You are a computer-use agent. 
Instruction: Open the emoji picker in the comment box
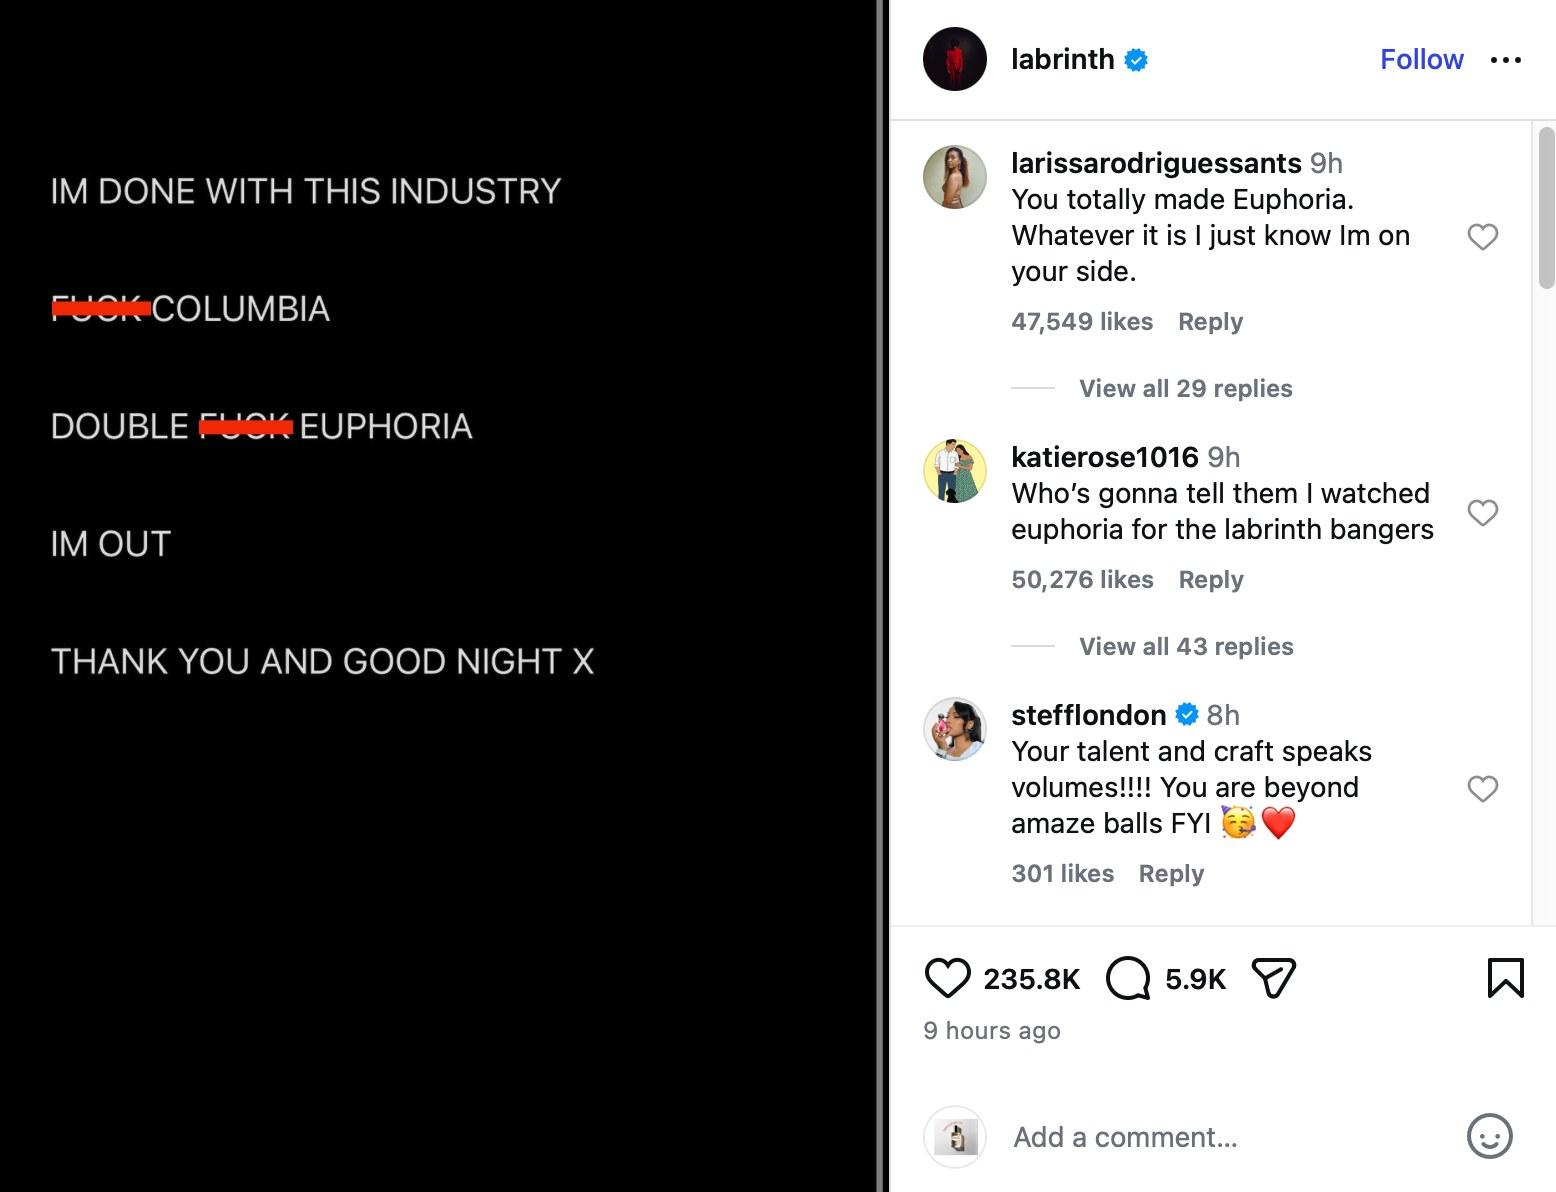pyautogui.click(x=1489, y=1137)
